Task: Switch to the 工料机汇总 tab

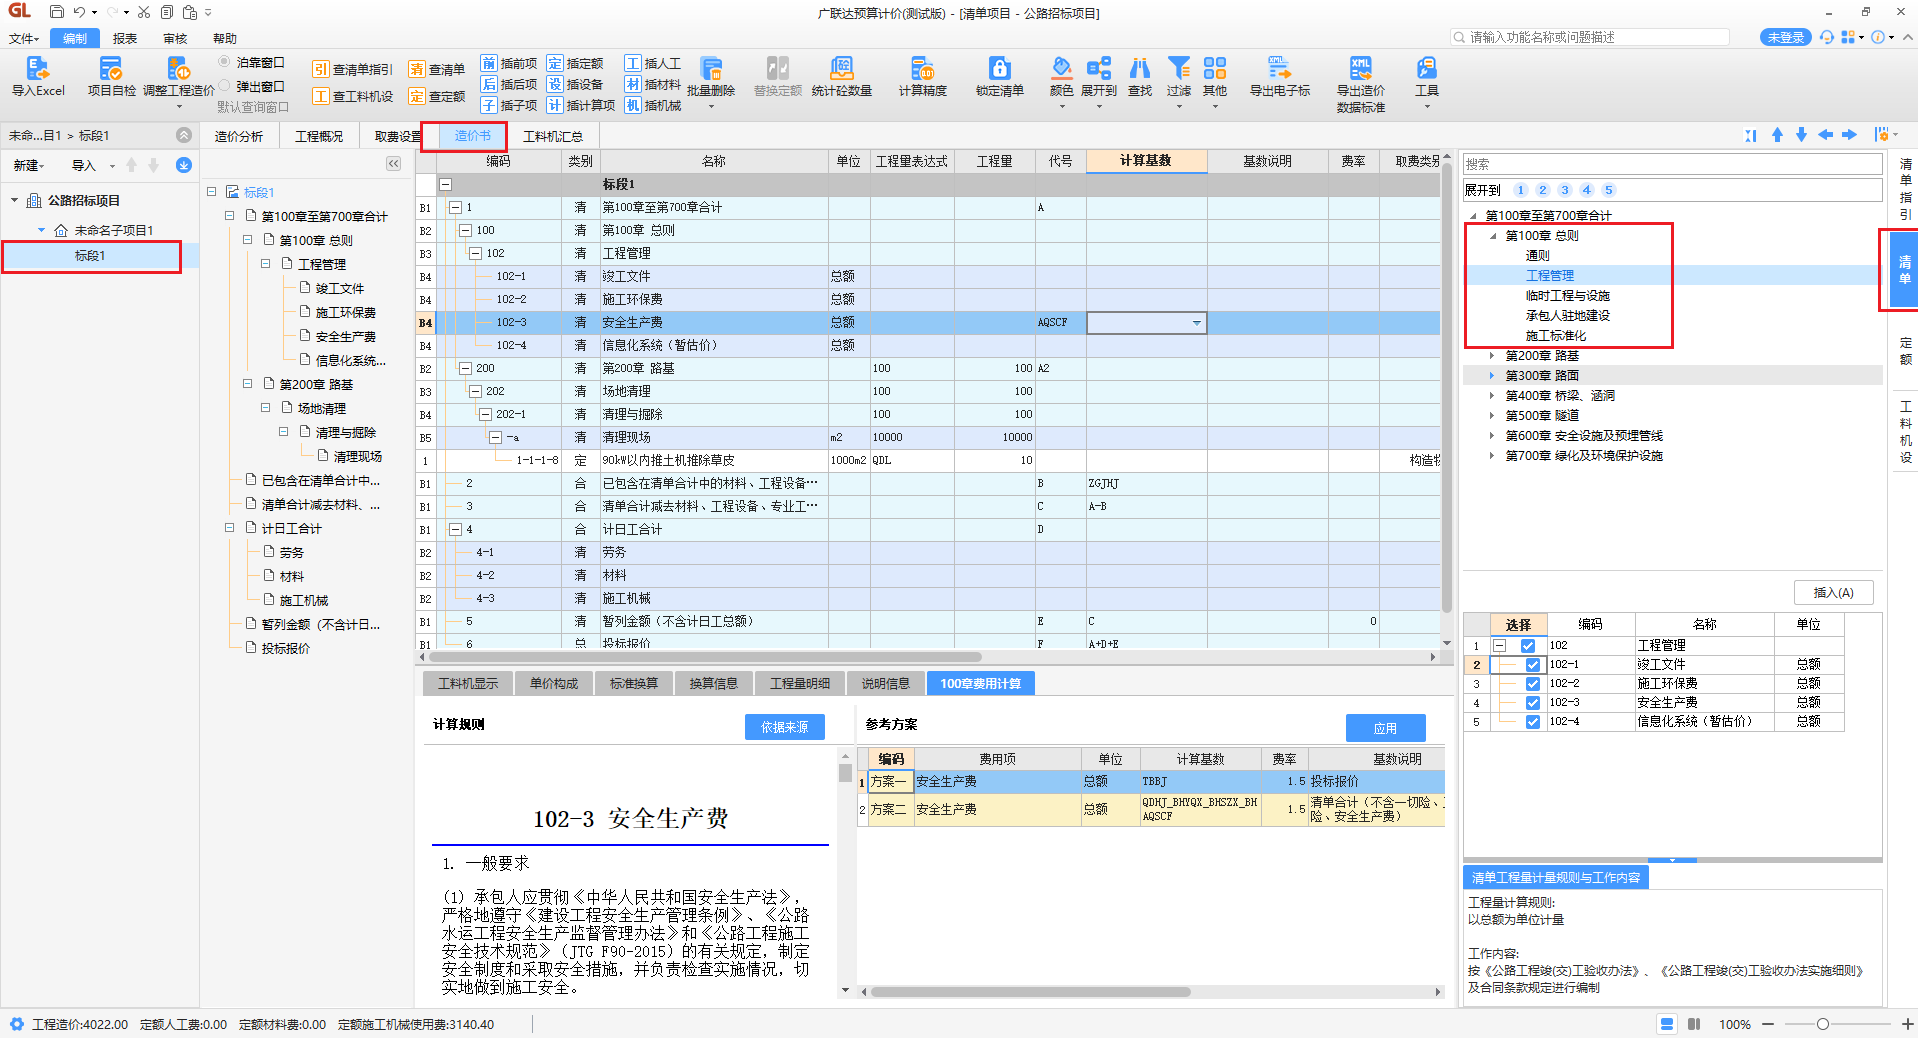Action: click(553, 137)
